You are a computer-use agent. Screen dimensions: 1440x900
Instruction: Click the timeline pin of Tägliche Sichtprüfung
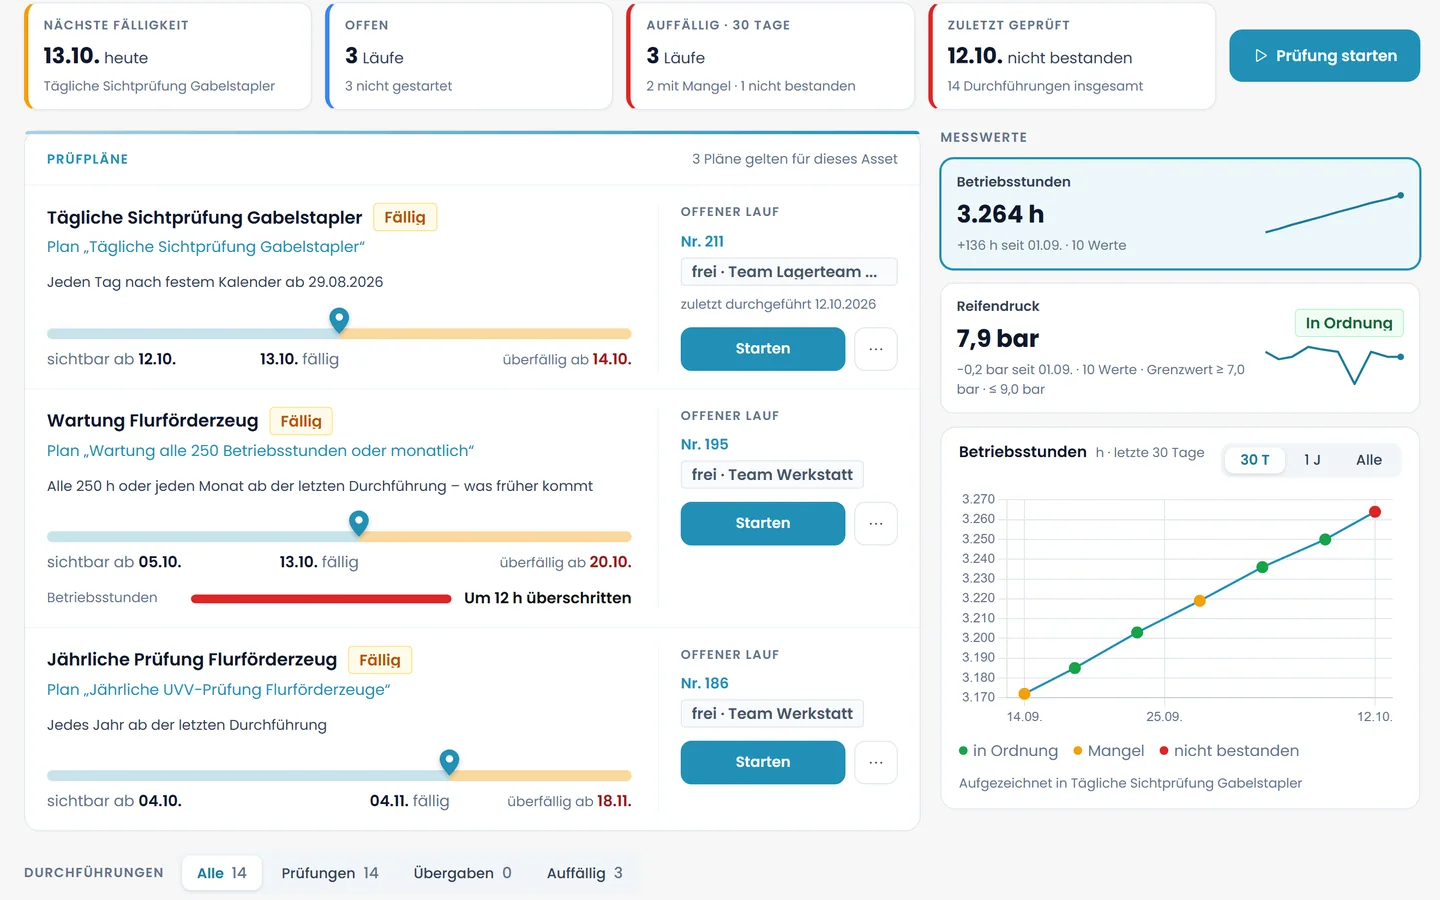point(339,320)
